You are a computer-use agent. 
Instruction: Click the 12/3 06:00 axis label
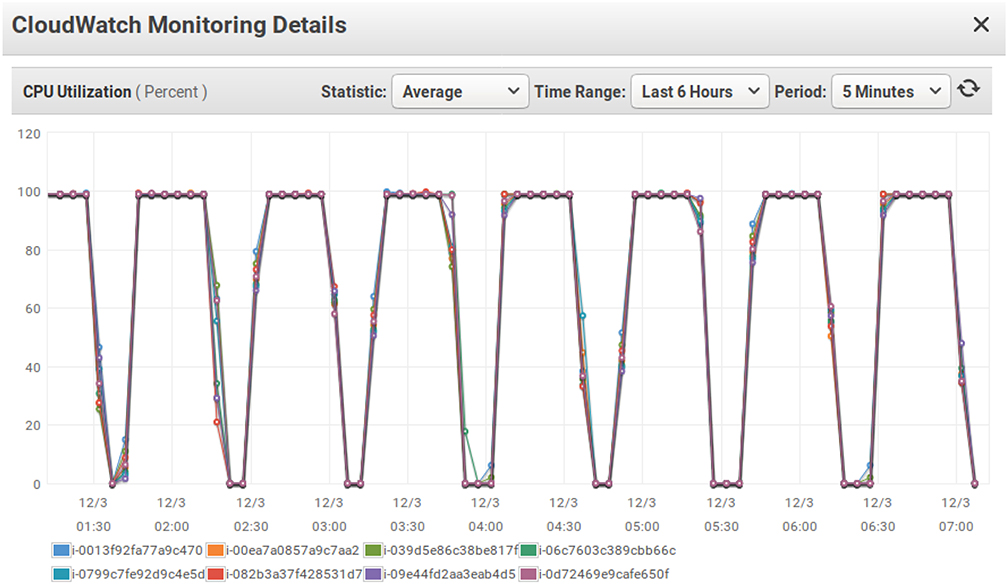800,515
